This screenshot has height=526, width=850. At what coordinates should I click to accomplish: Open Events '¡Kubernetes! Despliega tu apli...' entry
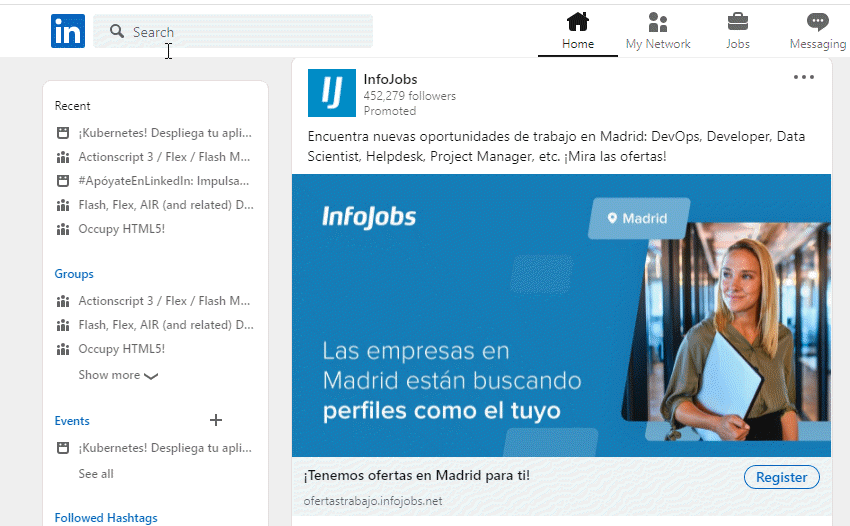click(x=165, y=448)
